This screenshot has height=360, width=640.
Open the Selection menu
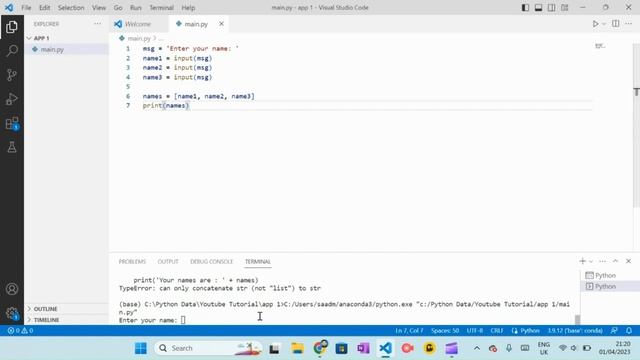click(x=71, y=8)
